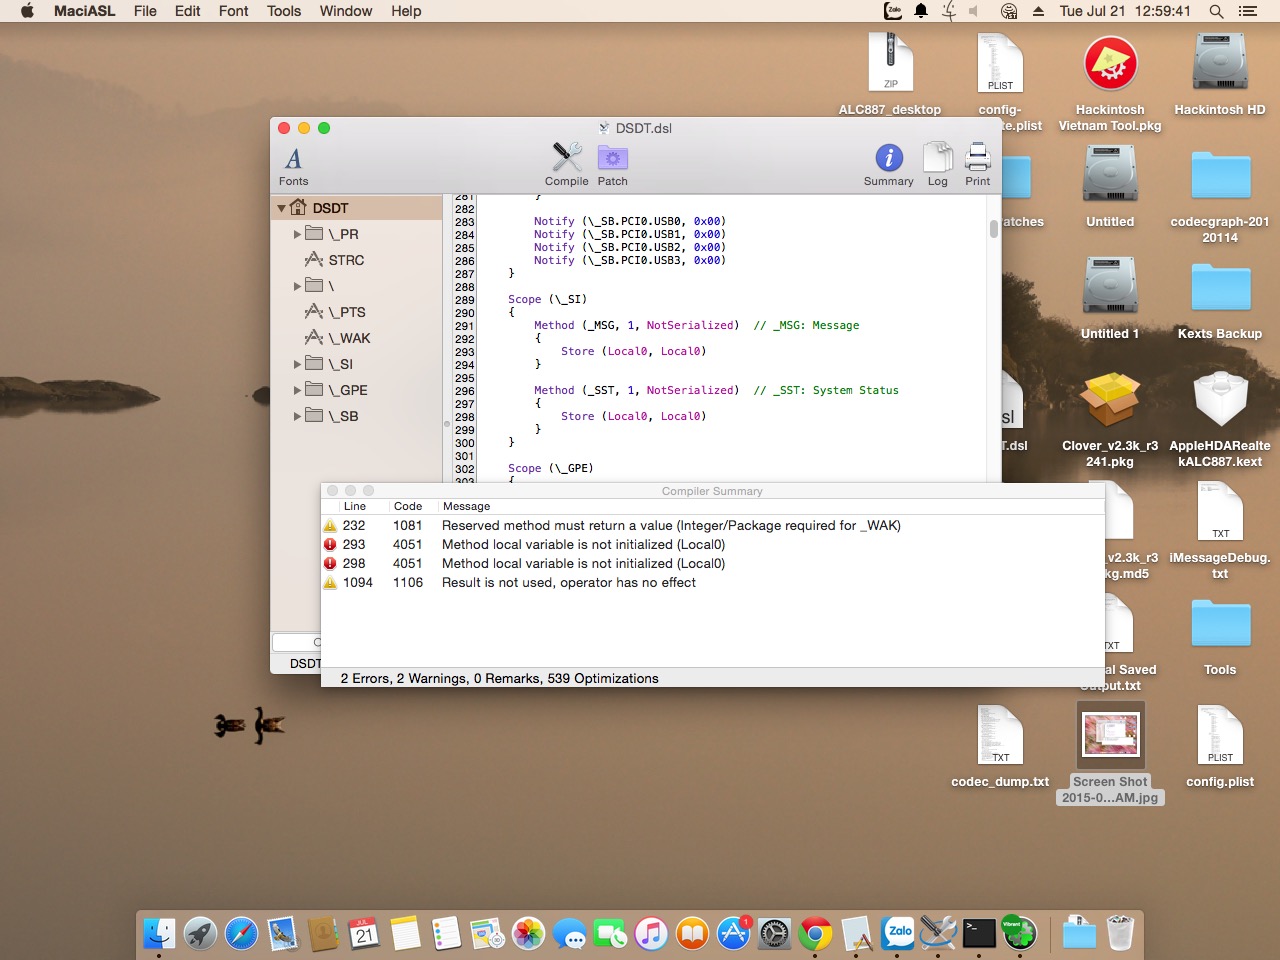
Task: Launch Safari from the Dock
Action: pos(241,934)
